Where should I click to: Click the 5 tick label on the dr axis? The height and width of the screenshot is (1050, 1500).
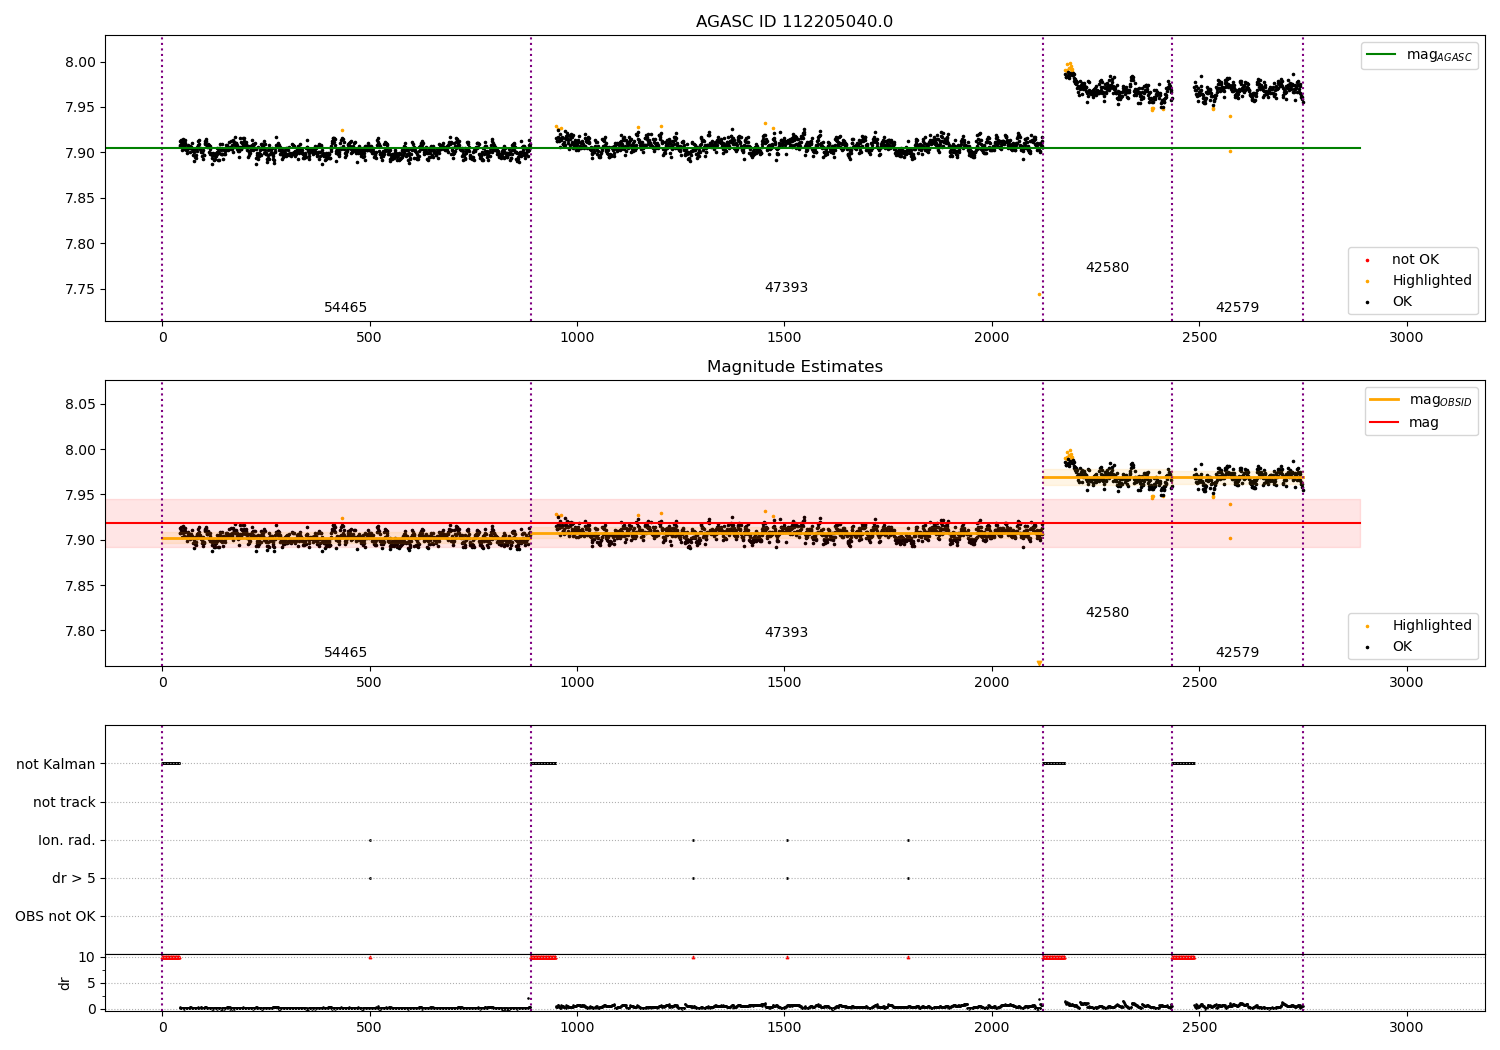(91, 984)
